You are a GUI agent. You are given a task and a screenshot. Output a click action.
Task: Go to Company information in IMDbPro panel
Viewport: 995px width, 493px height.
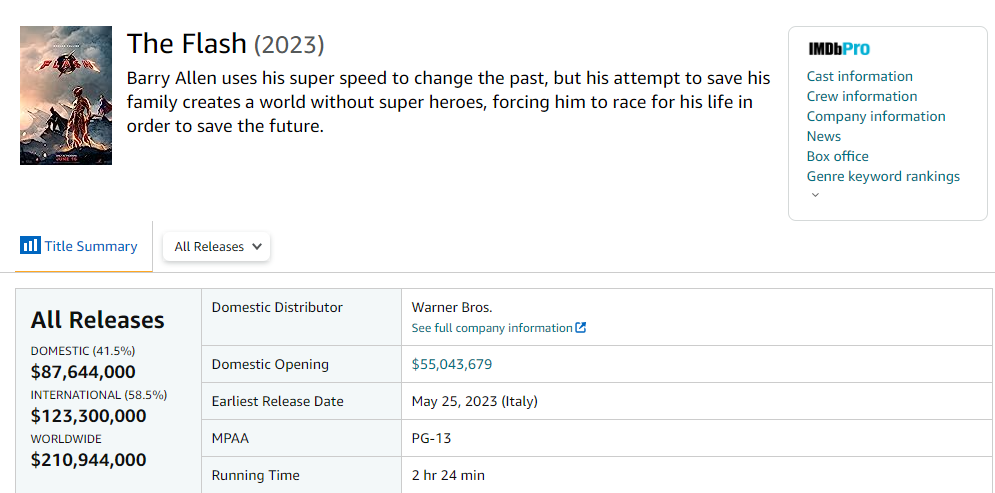click(x=876, y=116)
